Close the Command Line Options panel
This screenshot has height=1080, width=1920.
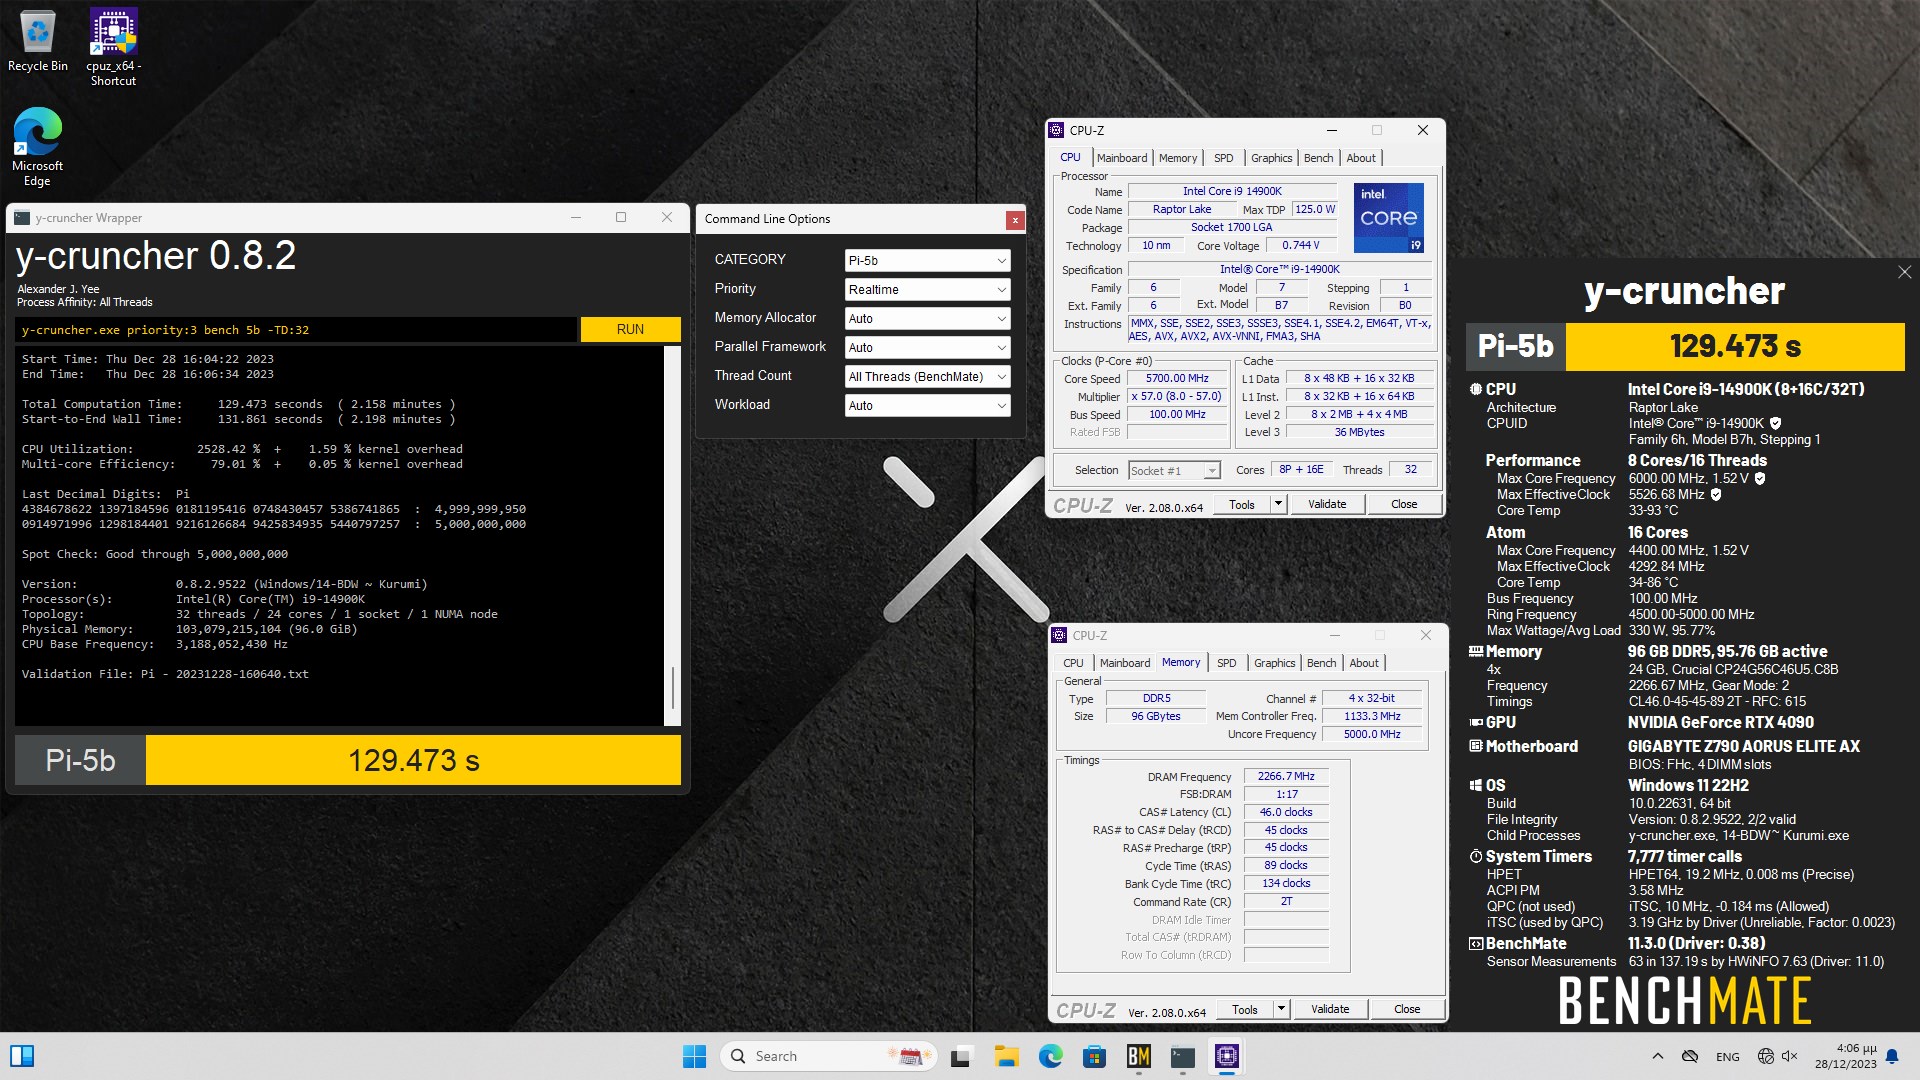(x=1015, y=220)
